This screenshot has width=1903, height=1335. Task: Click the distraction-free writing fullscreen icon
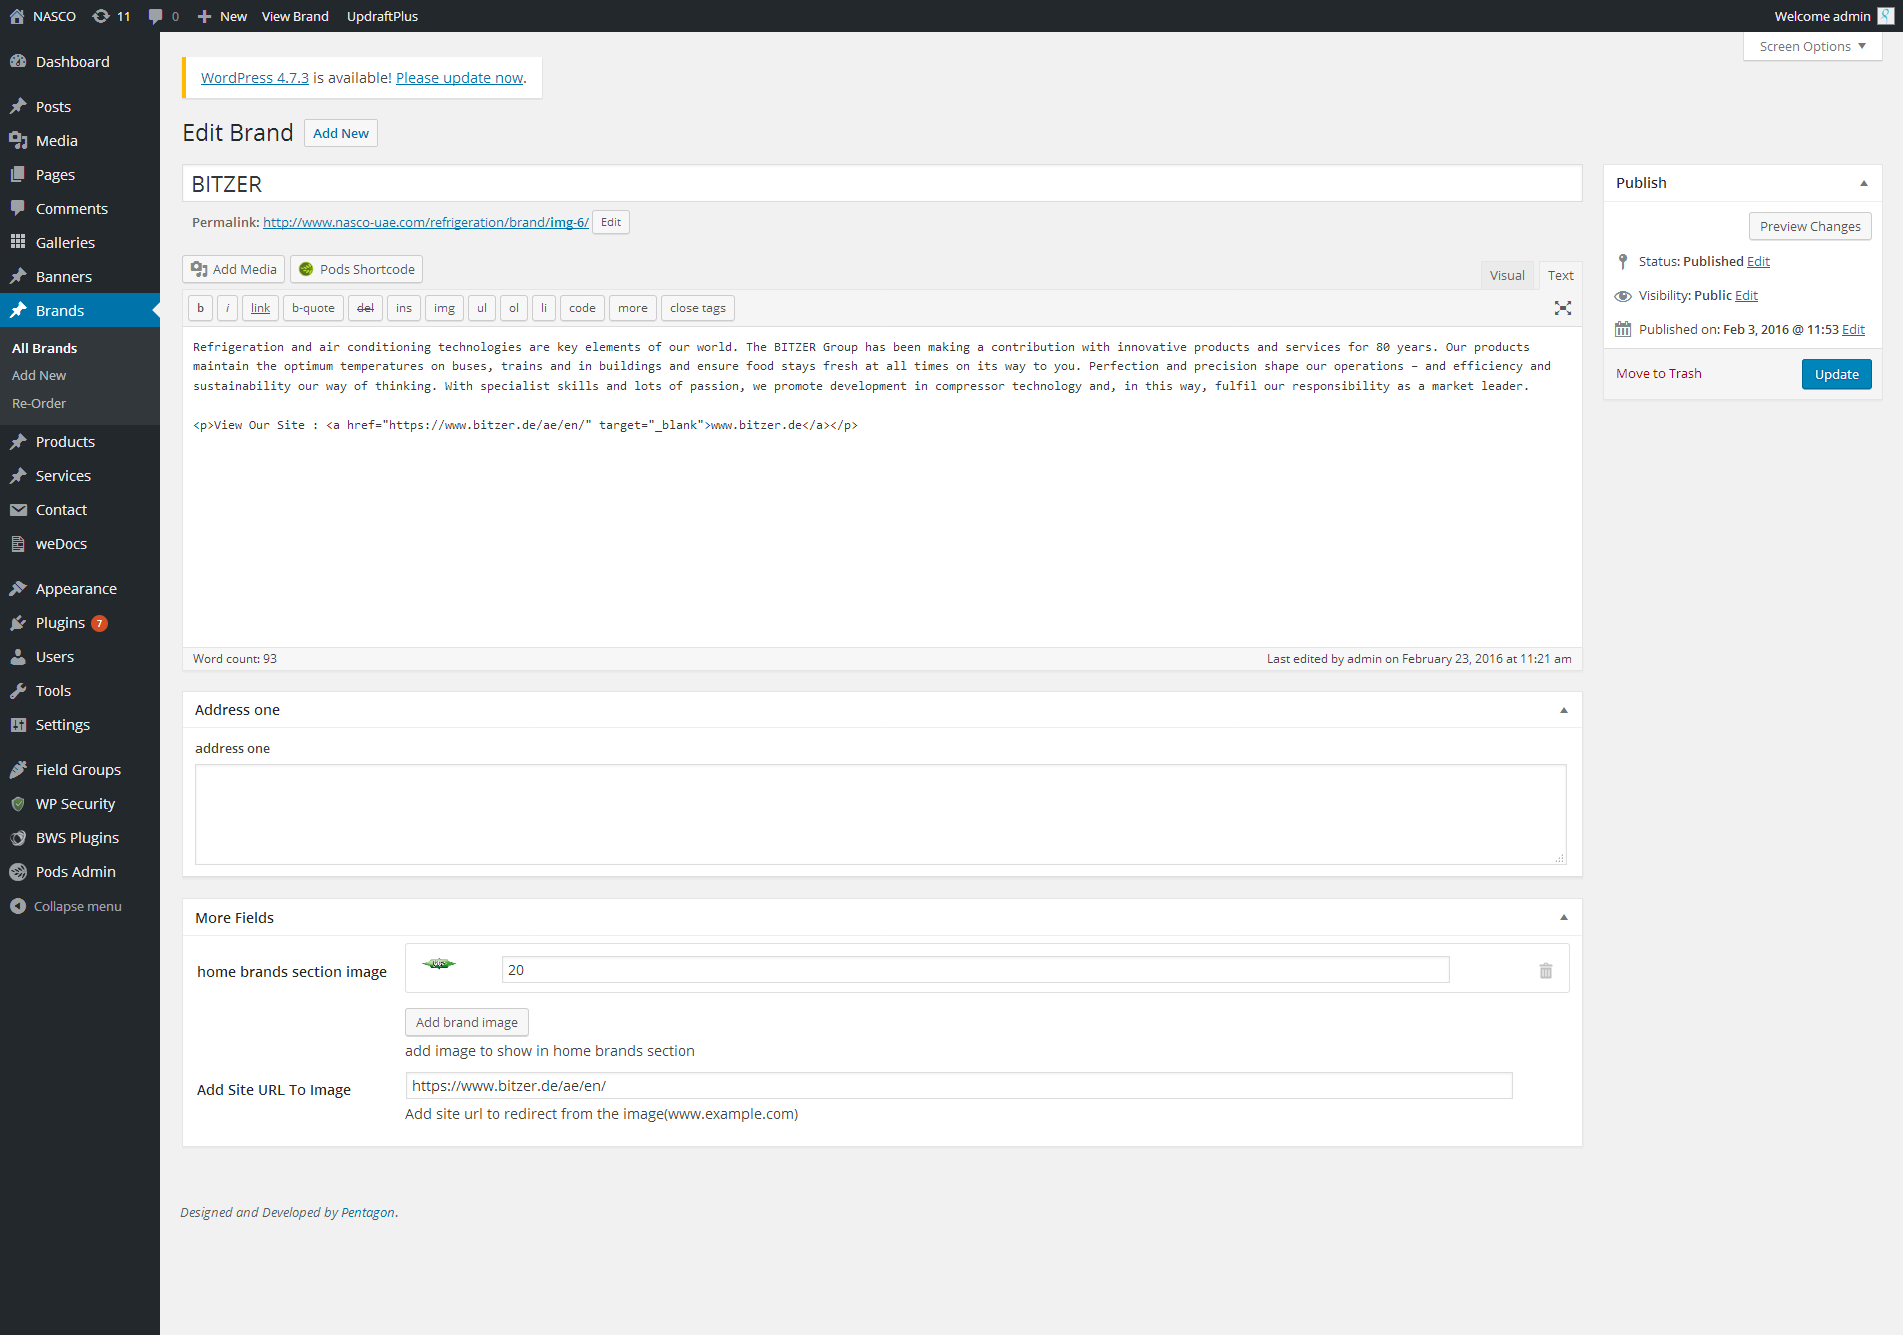(x=1562, y=308)
